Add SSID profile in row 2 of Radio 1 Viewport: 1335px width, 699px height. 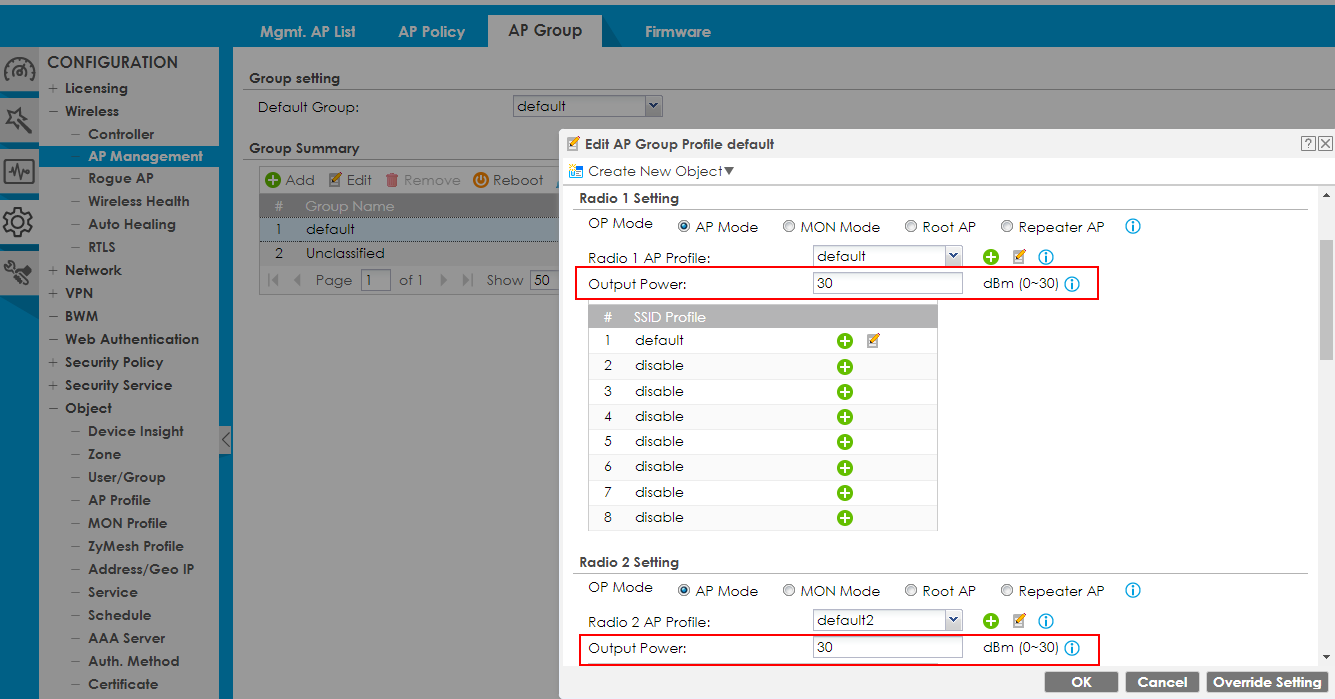coord(845,367)
